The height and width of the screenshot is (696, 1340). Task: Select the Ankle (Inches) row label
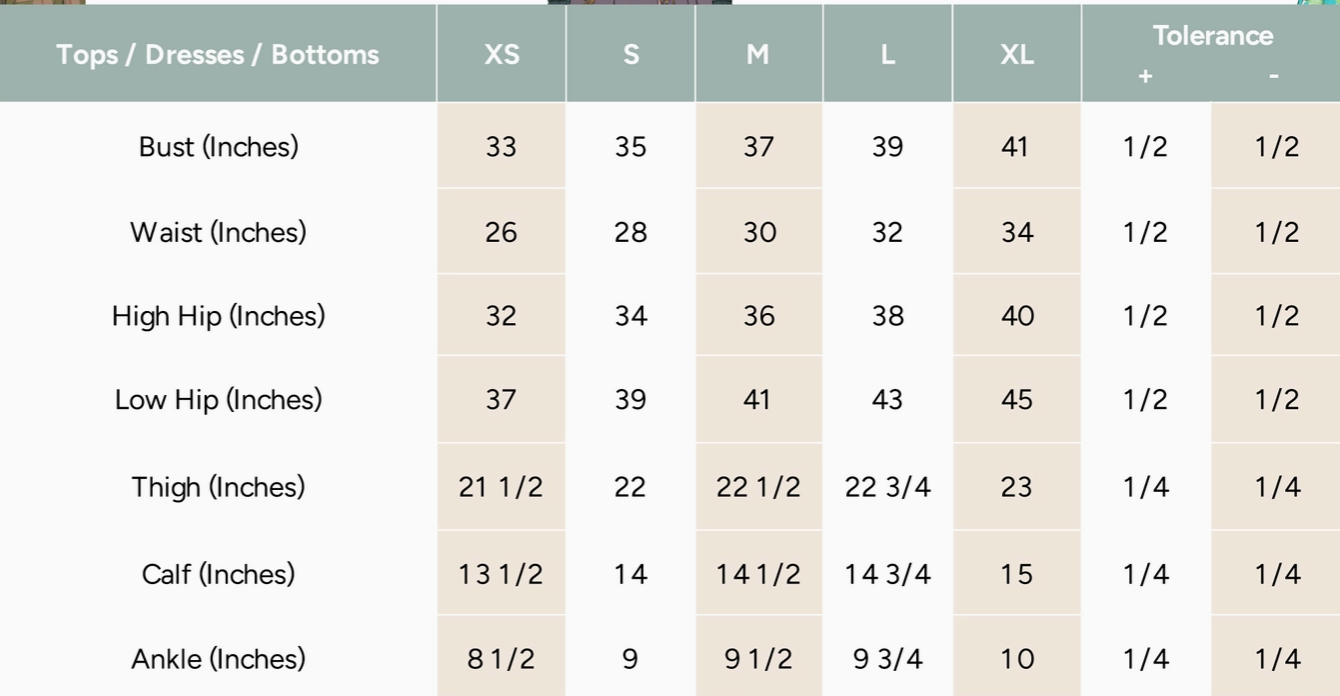click(x=218, y=659)
